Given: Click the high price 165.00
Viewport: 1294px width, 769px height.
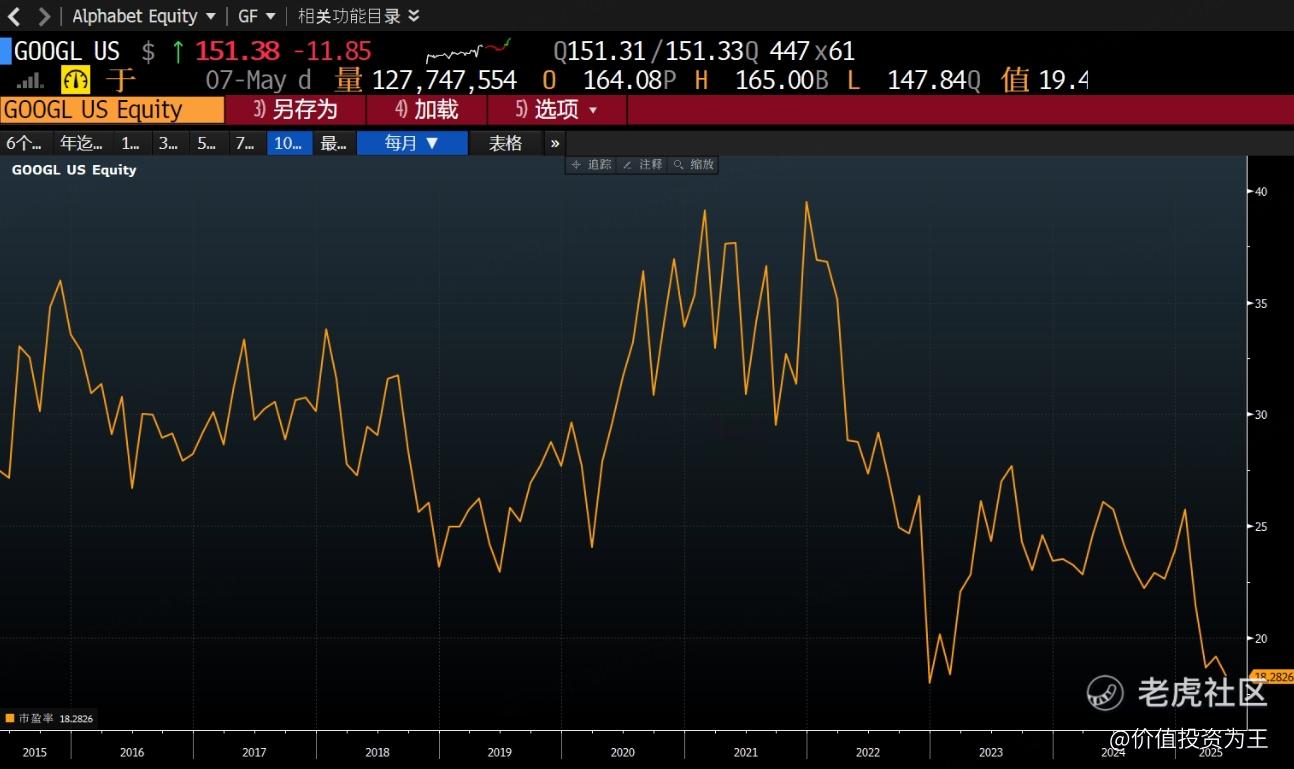Looking at the screenshot, I should click(774, 80).
